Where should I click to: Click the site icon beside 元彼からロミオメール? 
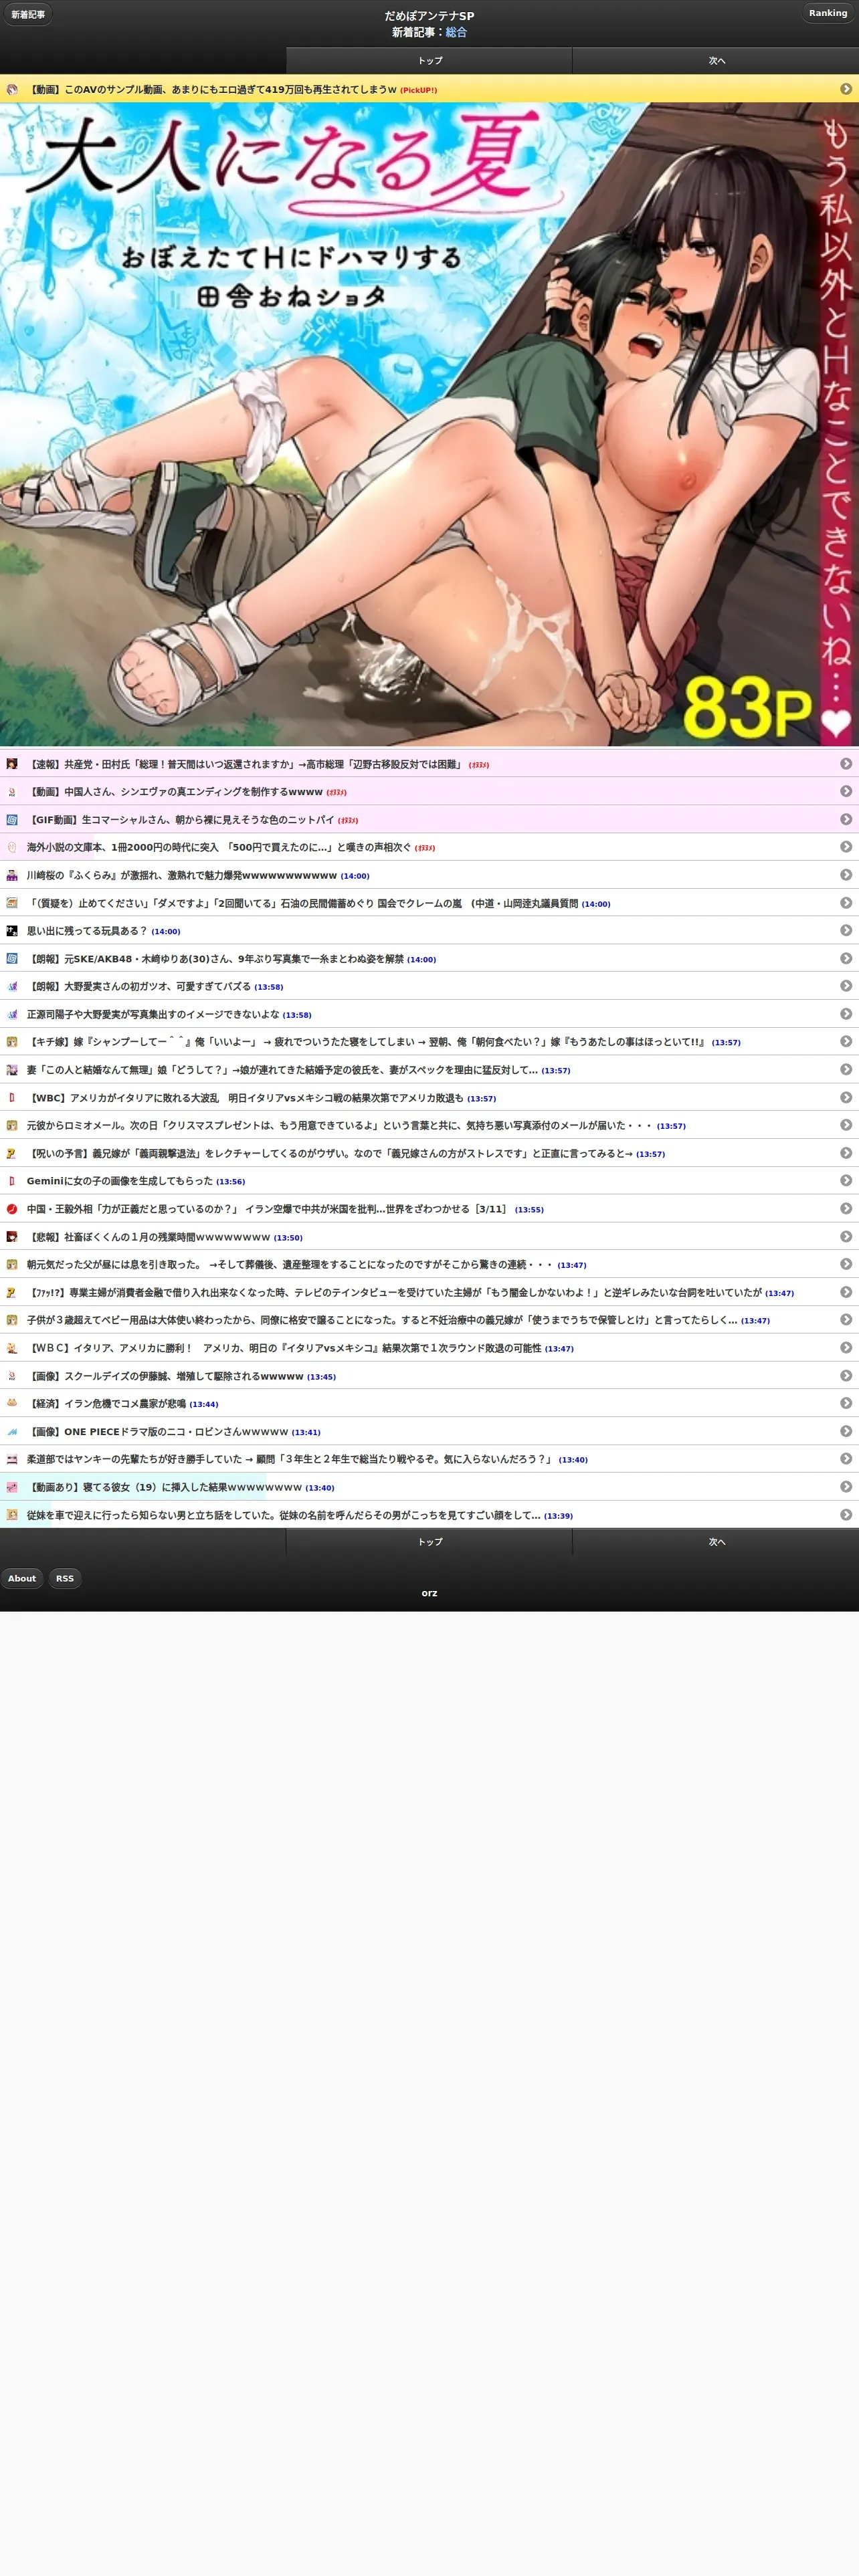coord(12,1125)
